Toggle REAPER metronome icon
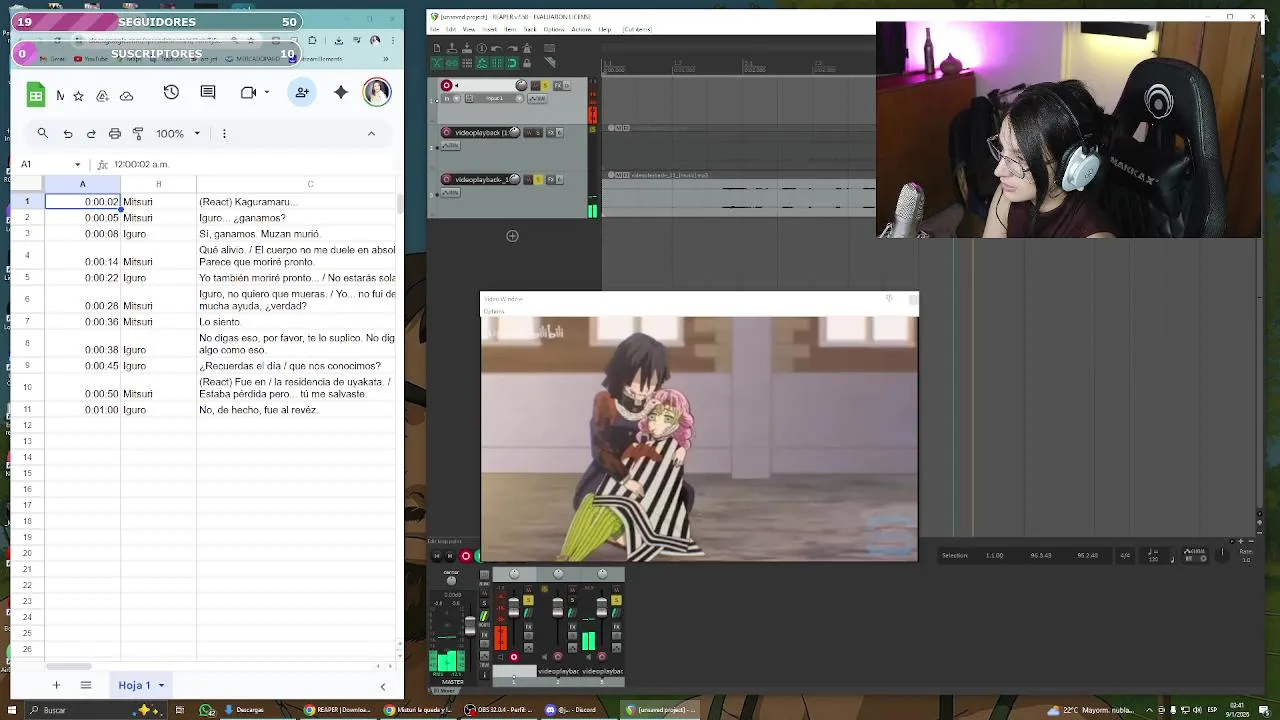This screenshot has height=720, width=1280. pyautogui.click(x=527, y=48)
